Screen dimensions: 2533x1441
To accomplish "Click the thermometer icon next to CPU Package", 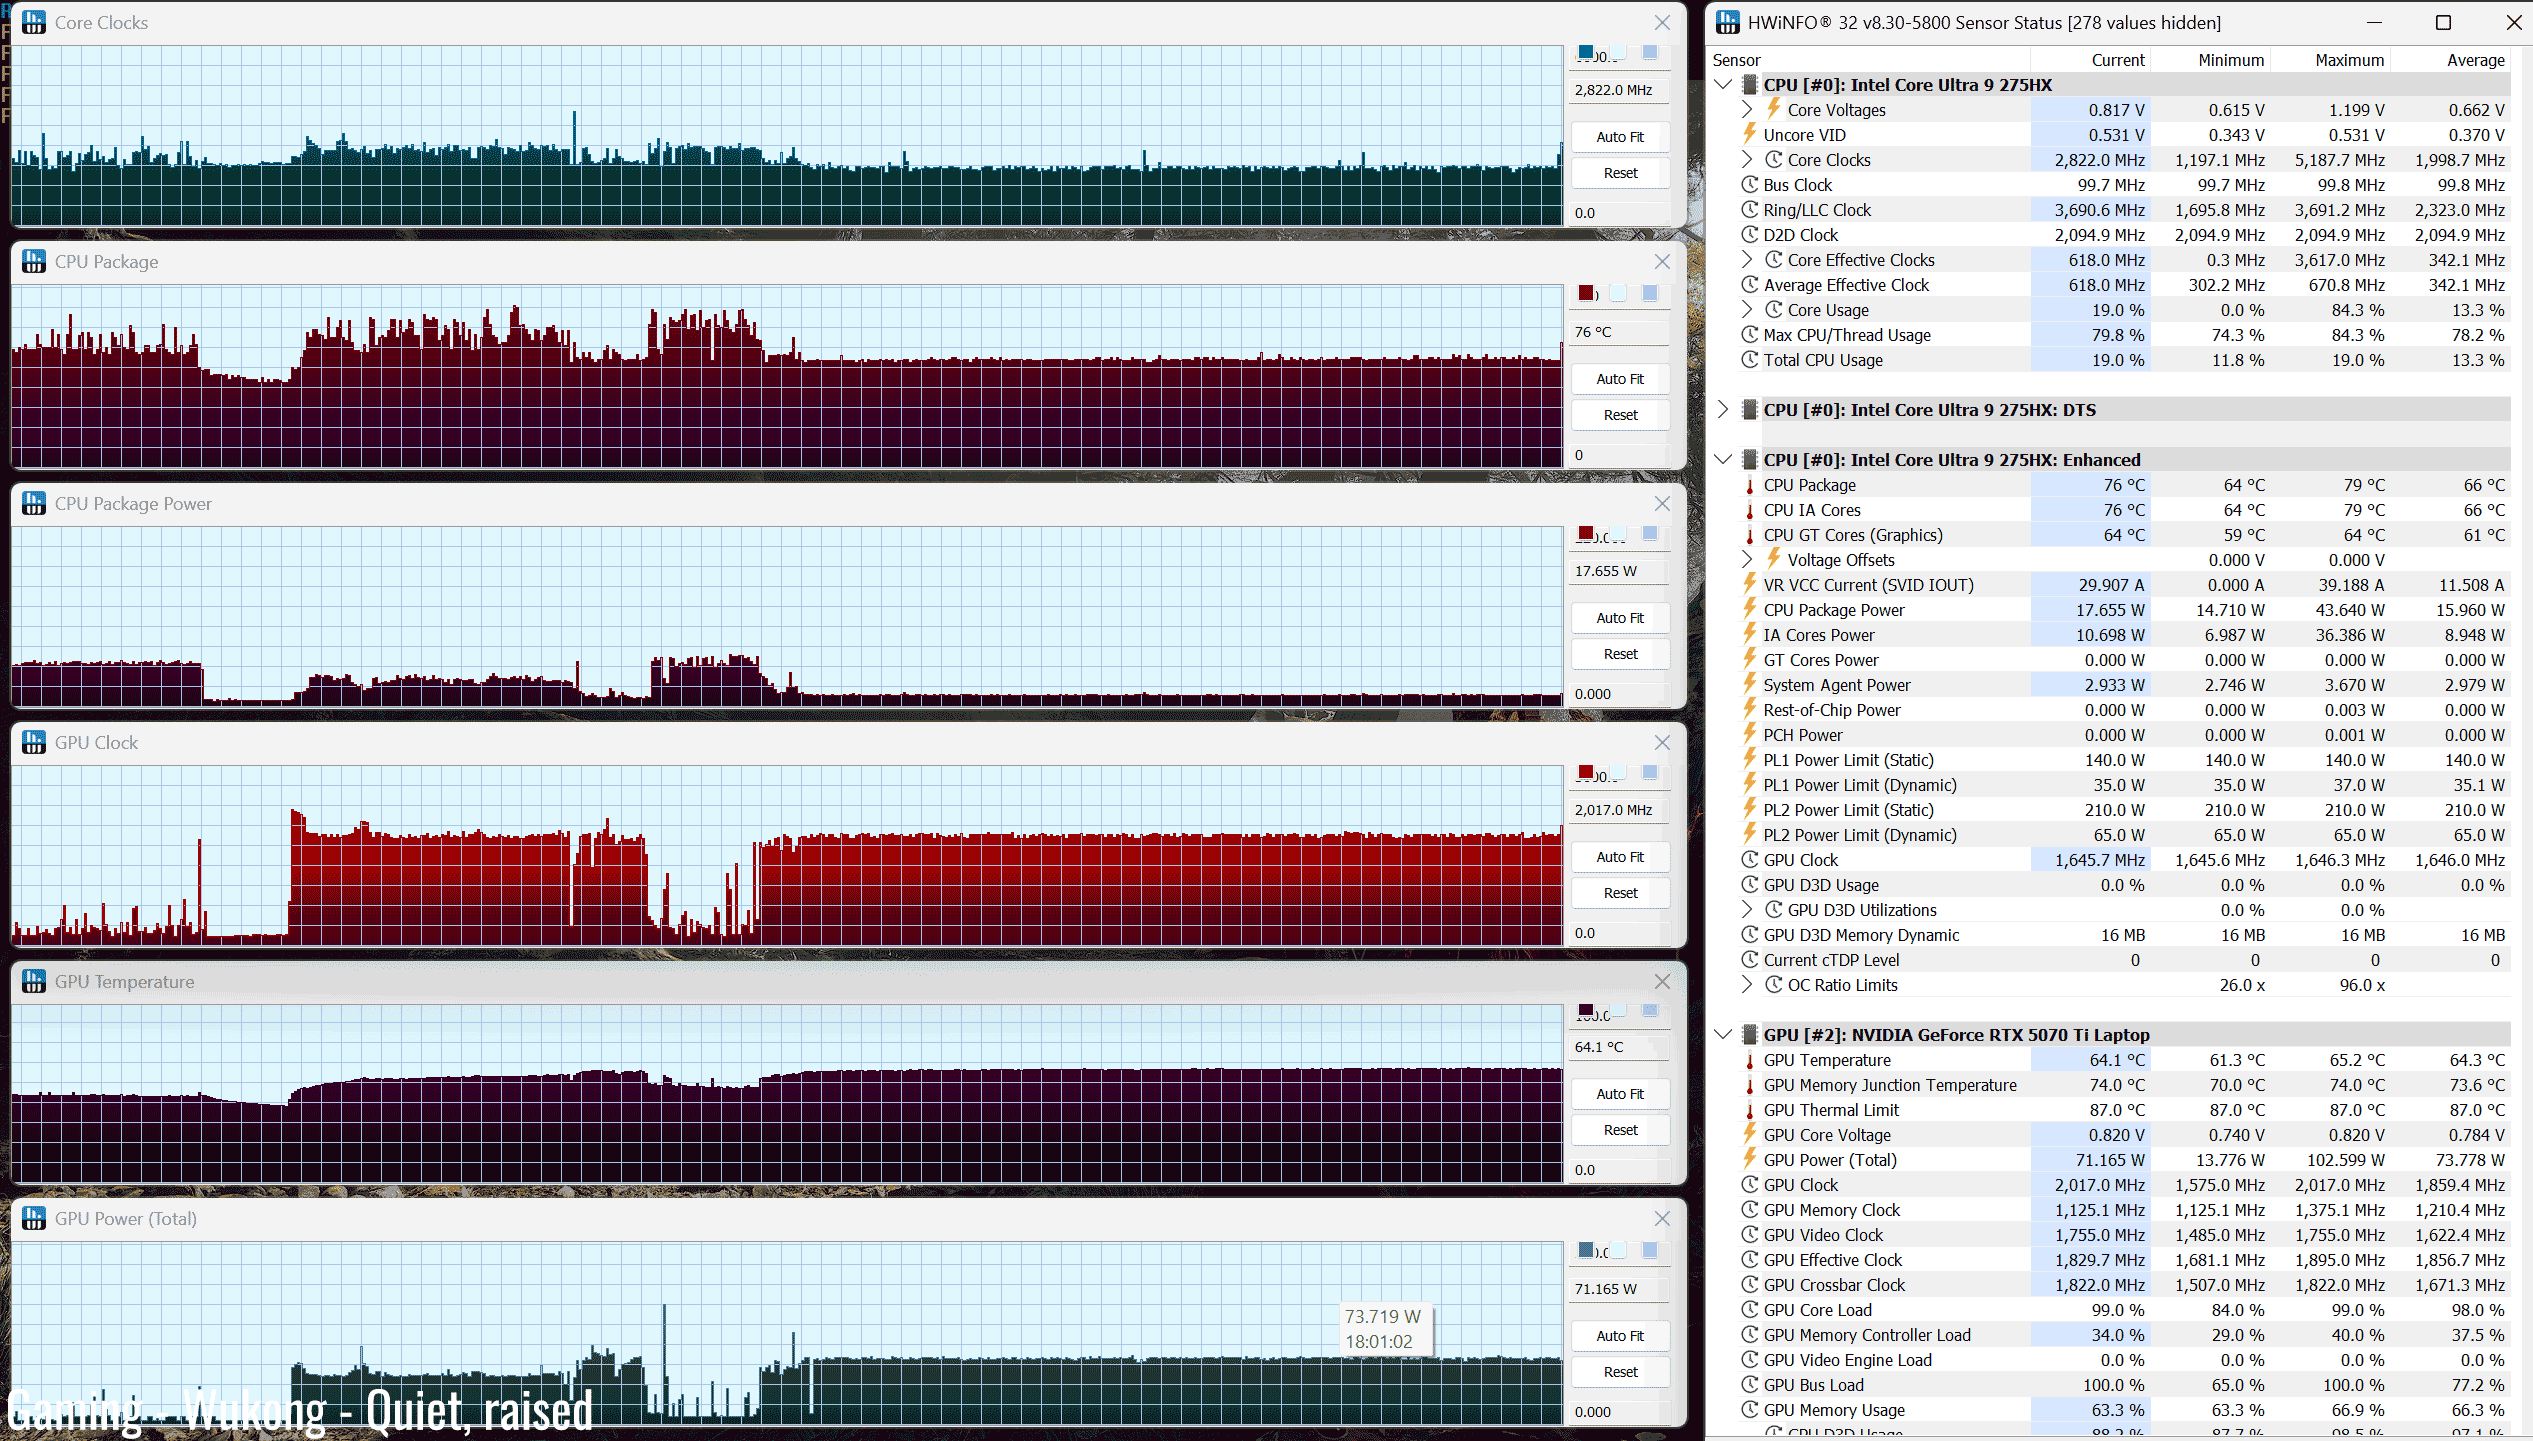I will pos(1749,485).
